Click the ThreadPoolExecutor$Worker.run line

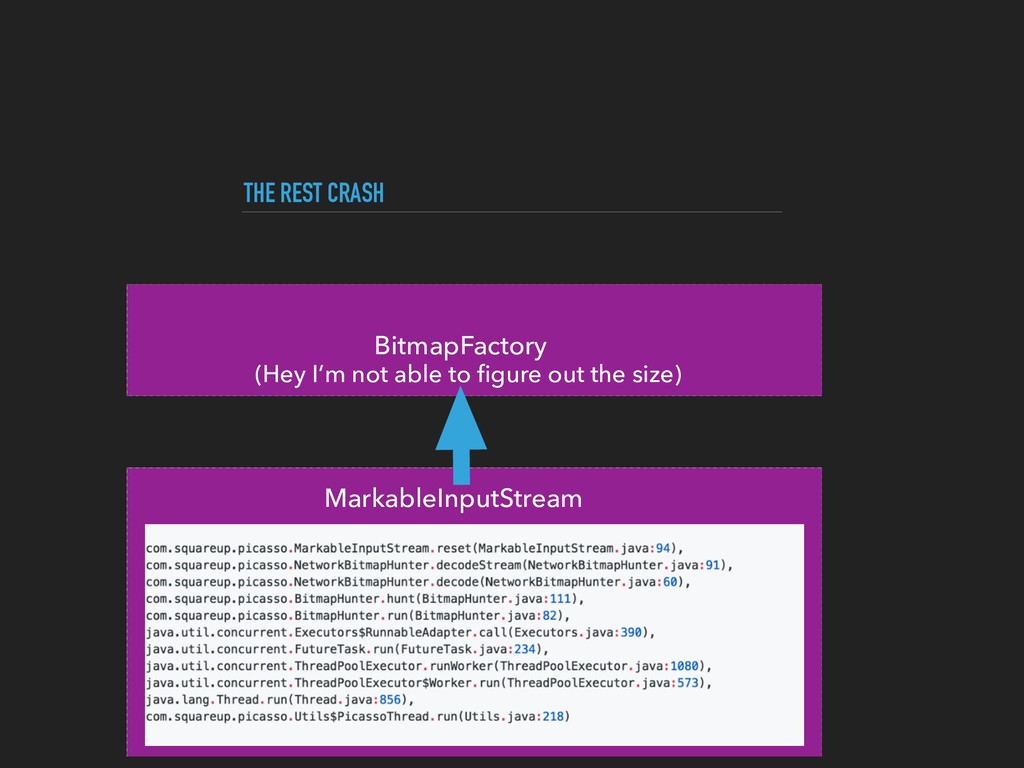(x=428, y=684)
